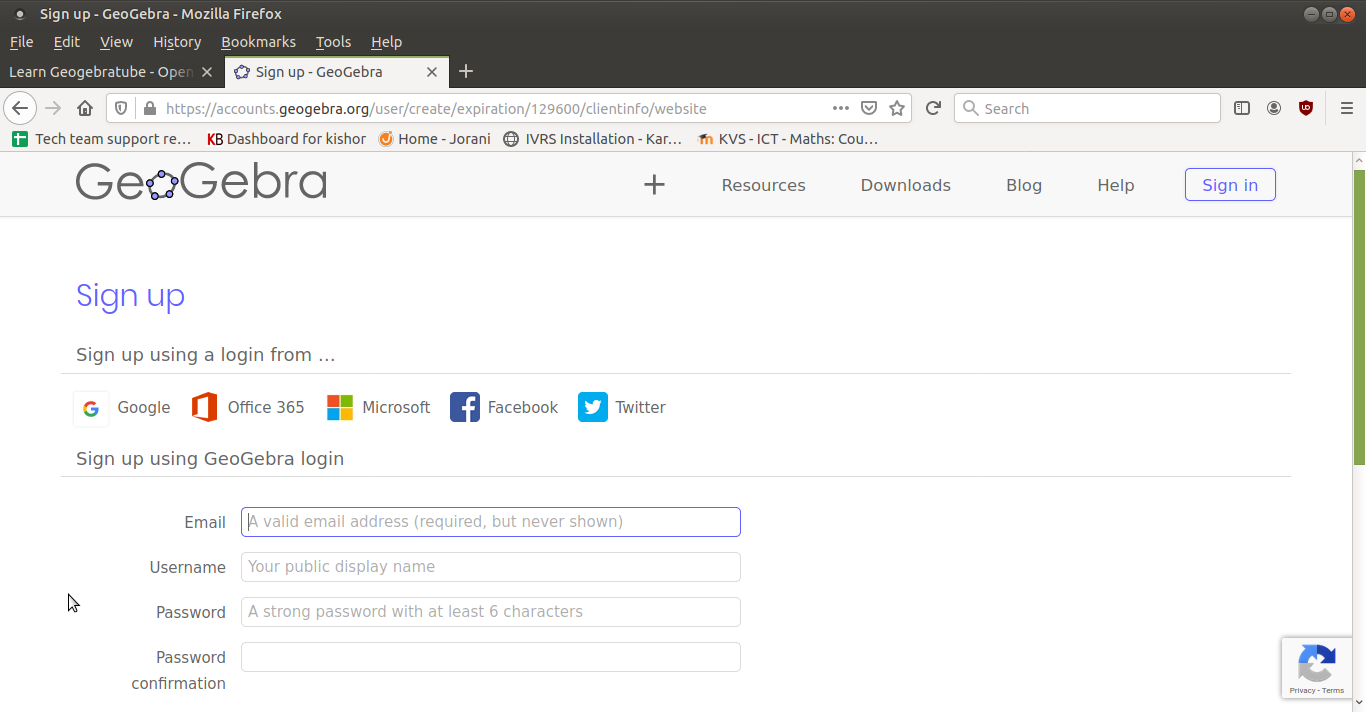Click the padlock site security icon
Screen dimensions: 1366x712
149,108
